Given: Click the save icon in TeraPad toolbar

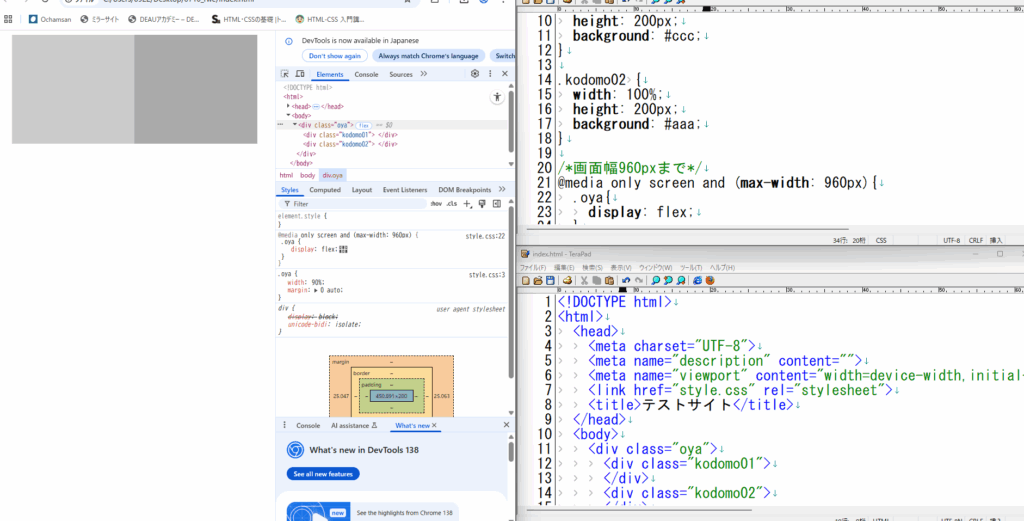Looking at the screenshot, I should tap(550, 281).
